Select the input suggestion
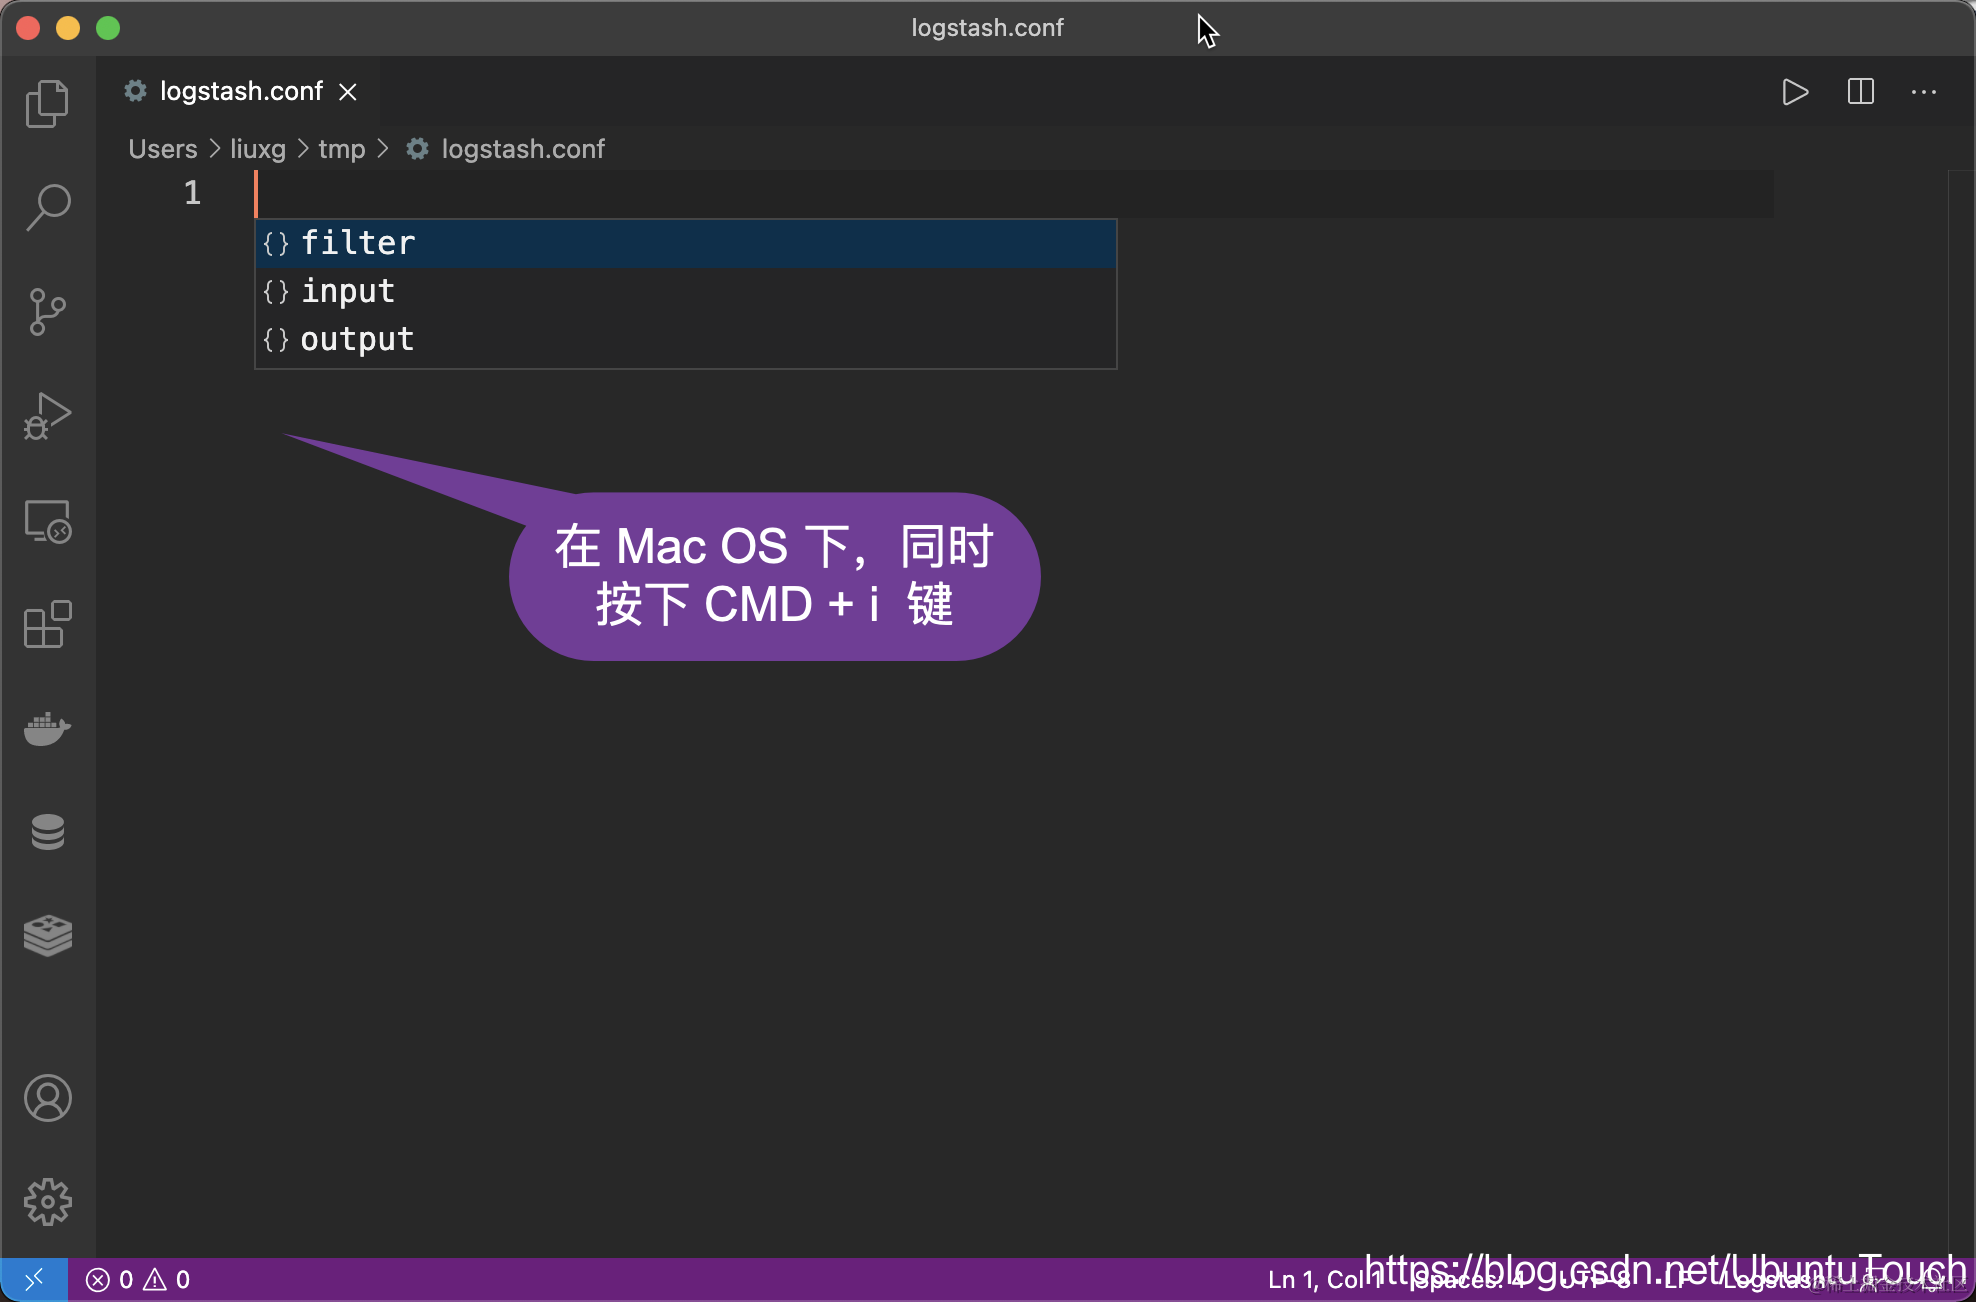 pyautogui.click(x=348, y=291)
